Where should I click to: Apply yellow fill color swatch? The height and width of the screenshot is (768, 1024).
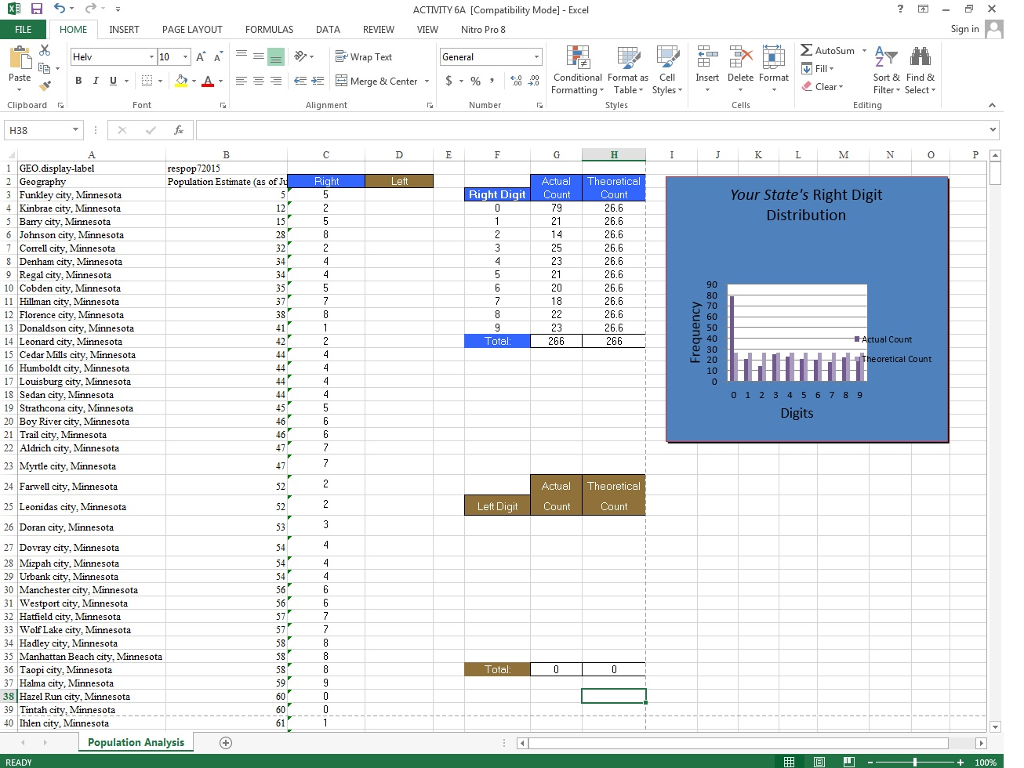tap(182, 81)
